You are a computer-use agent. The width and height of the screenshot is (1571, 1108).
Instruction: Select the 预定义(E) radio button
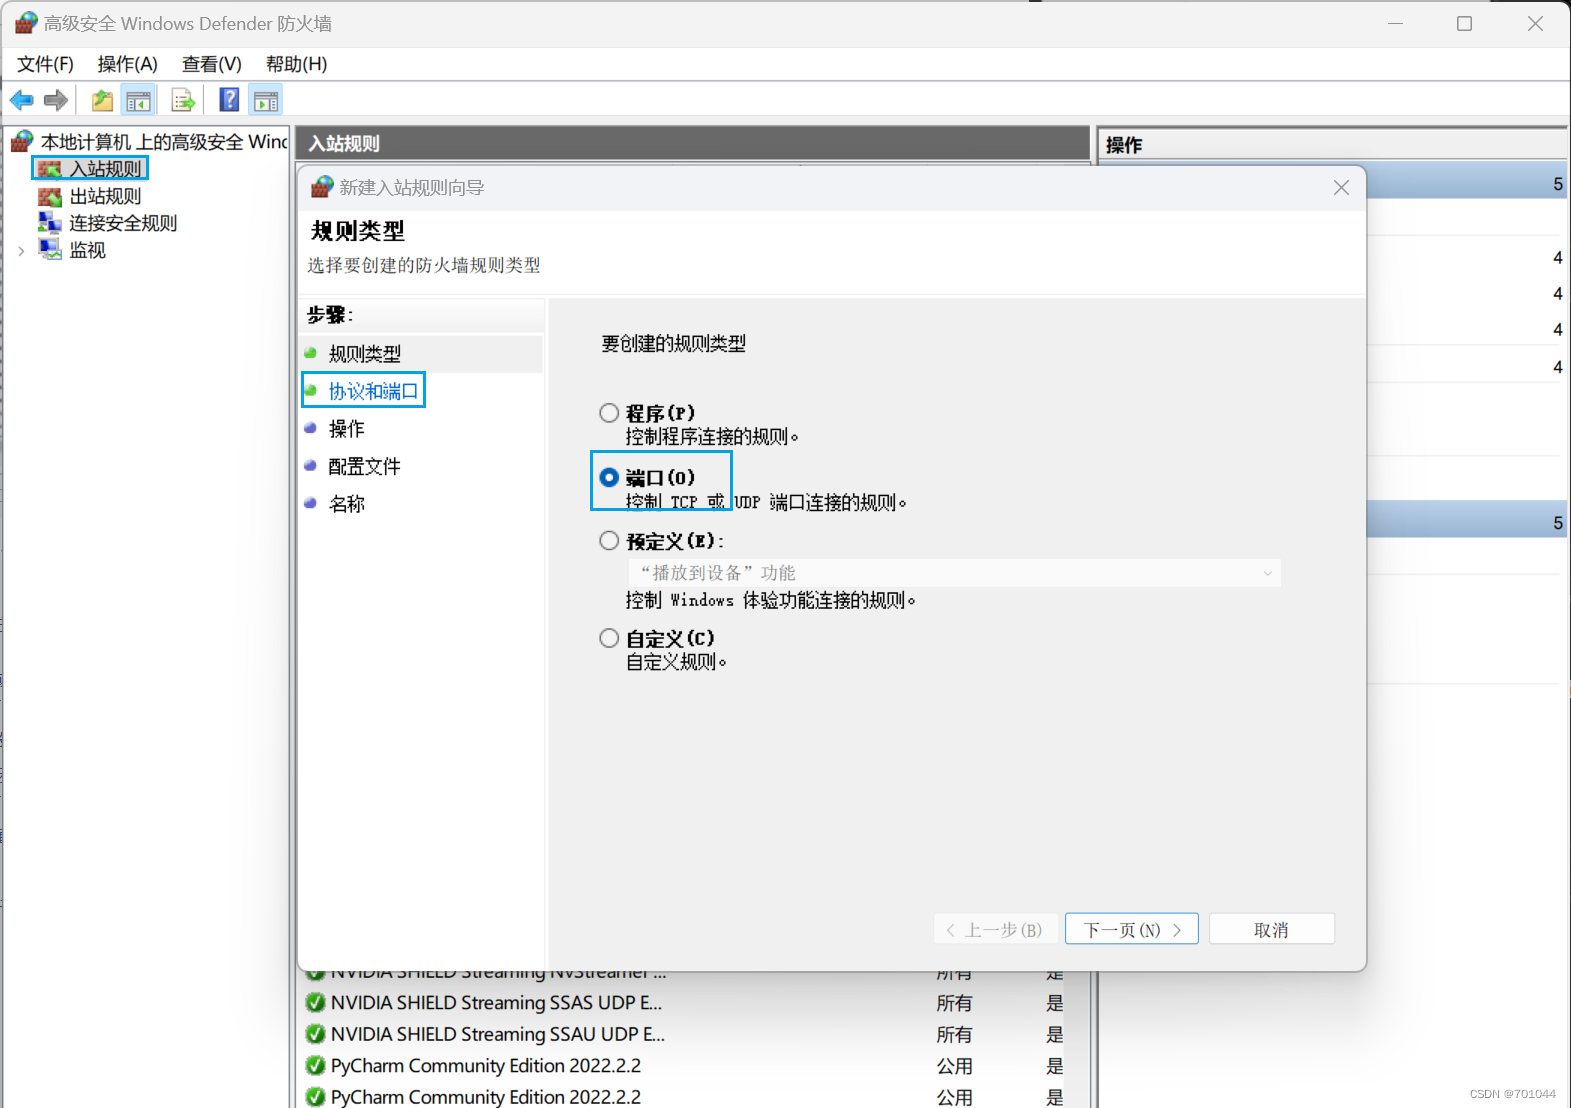[609, 541]
